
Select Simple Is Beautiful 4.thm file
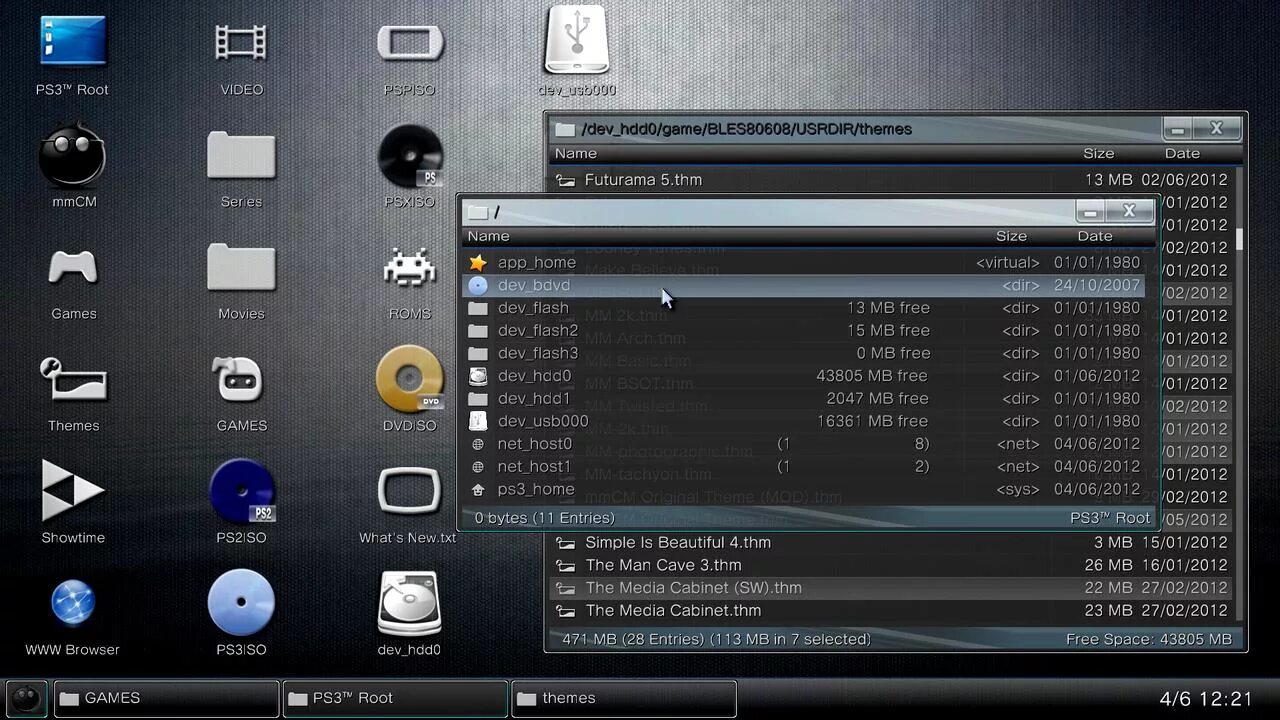892,542
